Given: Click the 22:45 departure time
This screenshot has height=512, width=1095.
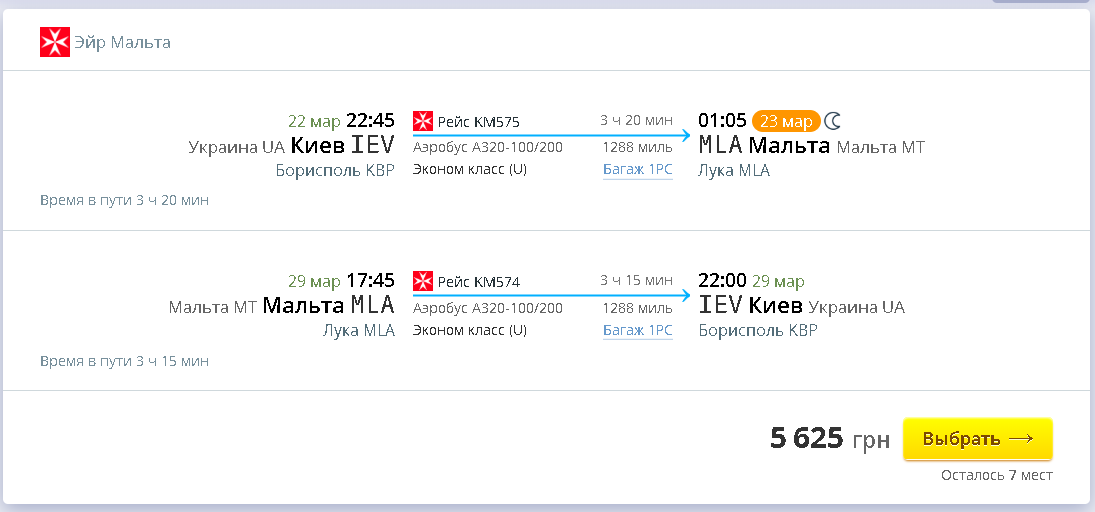Looking at the screenshot, I should [370, 121].
